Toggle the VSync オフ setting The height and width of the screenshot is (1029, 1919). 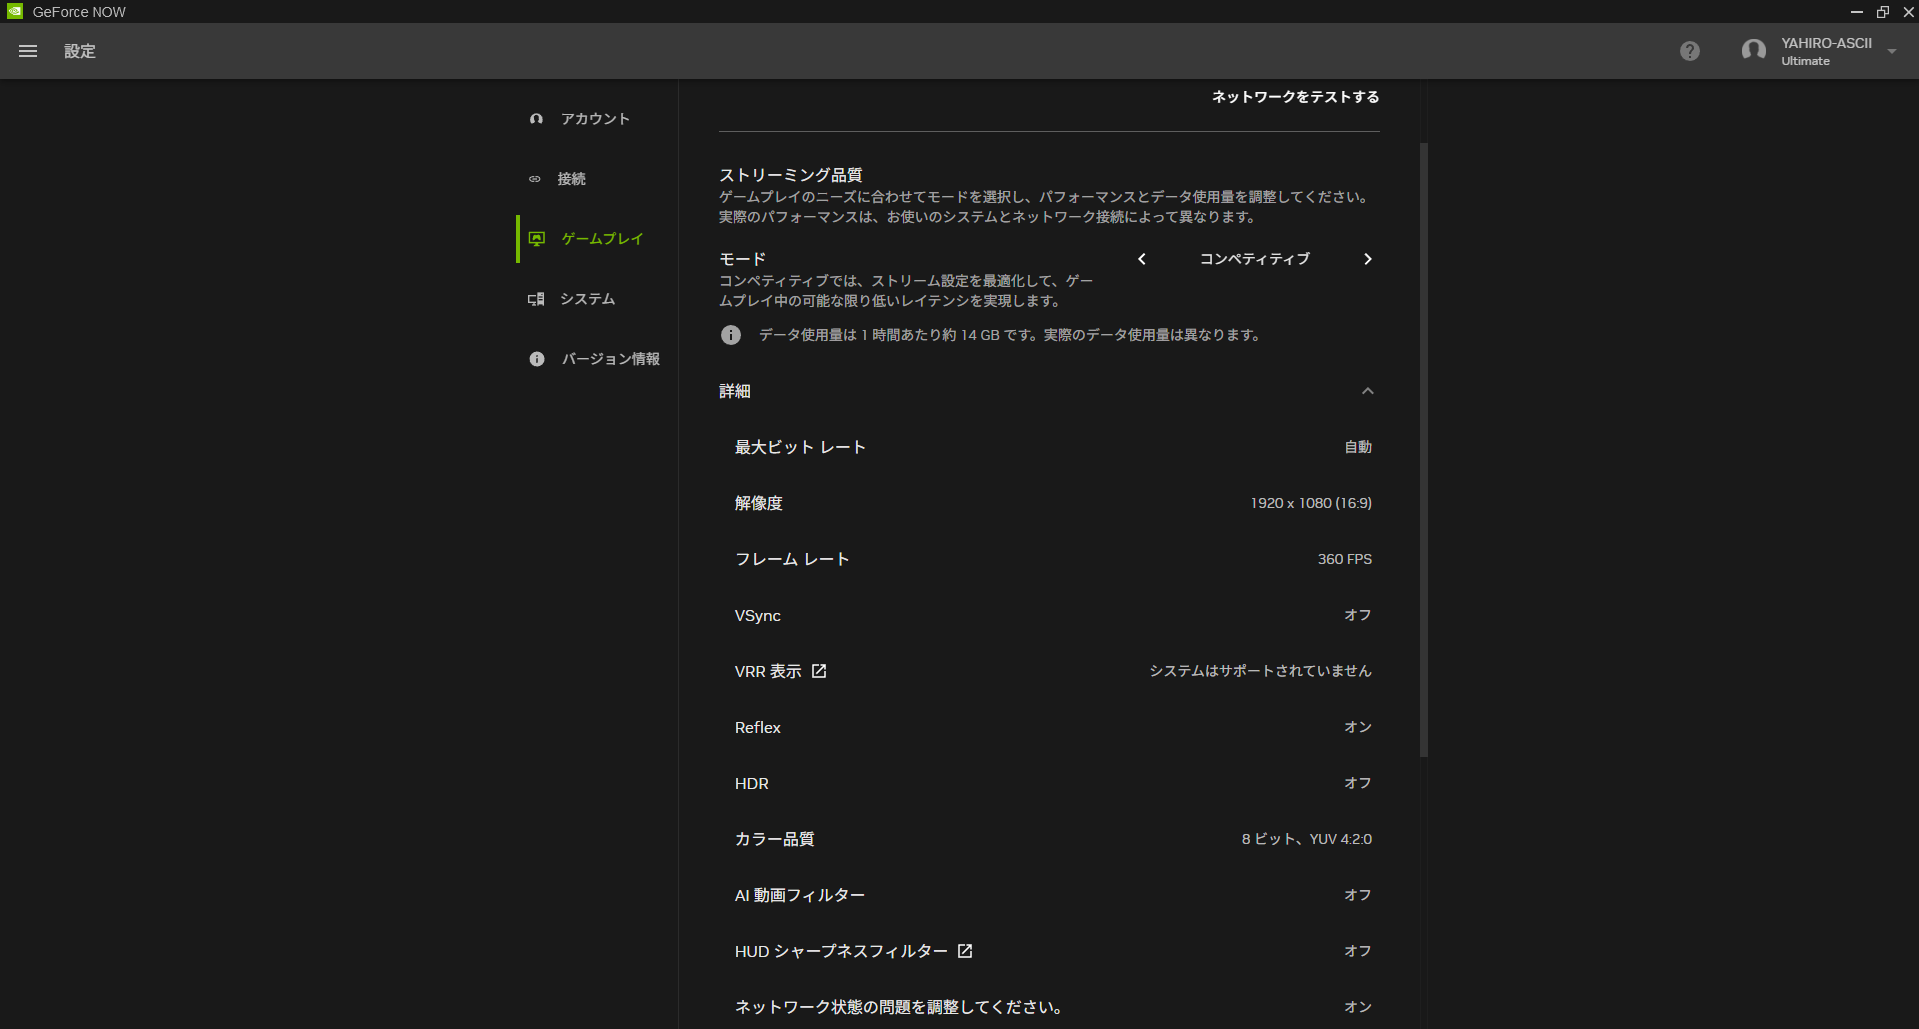tap(1358, 615)
